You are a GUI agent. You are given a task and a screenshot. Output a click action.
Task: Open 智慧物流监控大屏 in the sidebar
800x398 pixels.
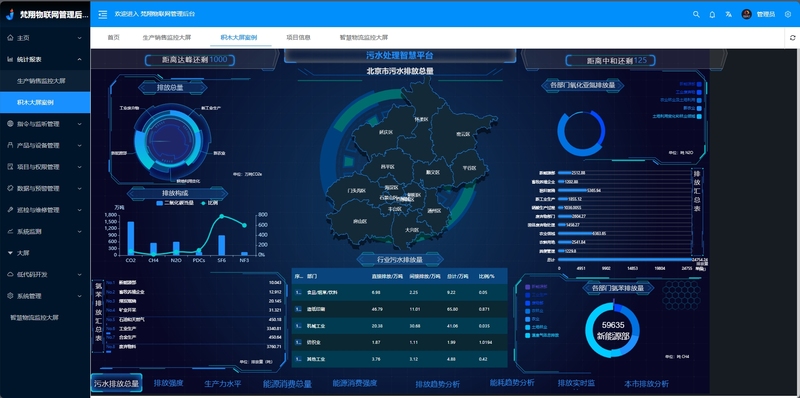35,317
